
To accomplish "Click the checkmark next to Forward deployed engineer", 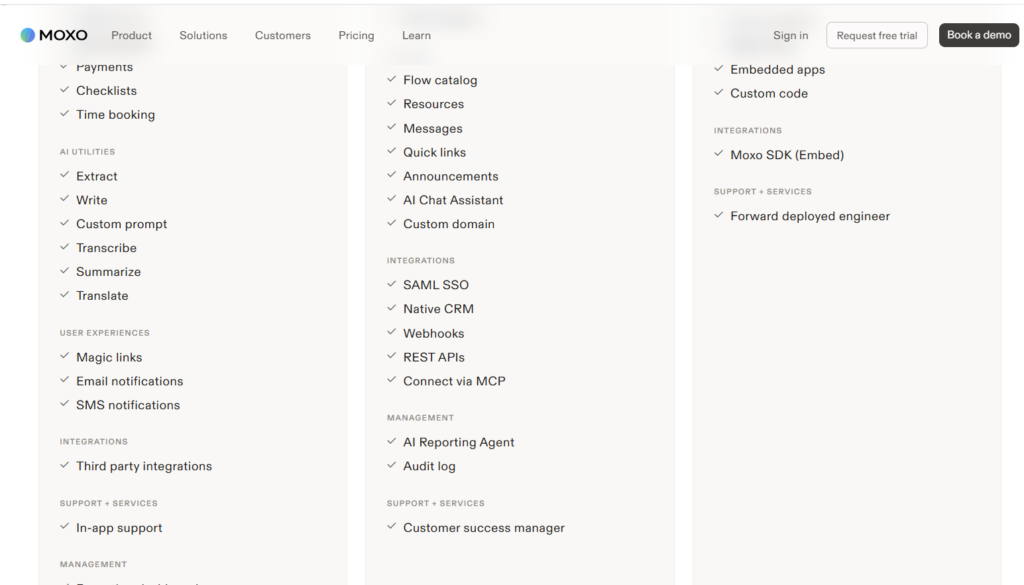I will (719, 215).
